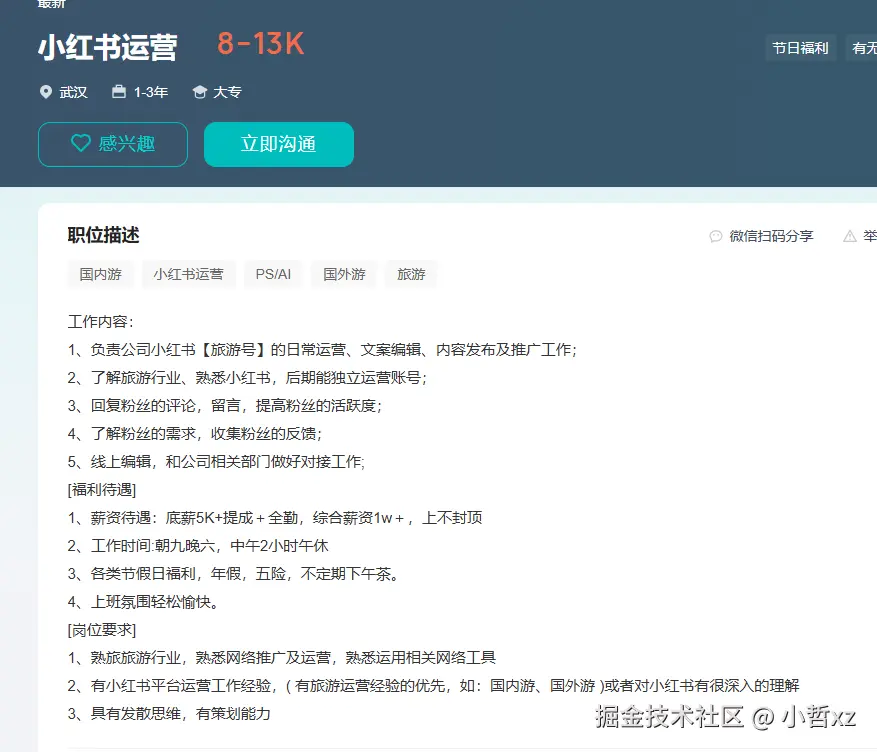Click the line 工作时间:朝九晚六
Viewport: 877px width, 752px height.
[198, 546]
